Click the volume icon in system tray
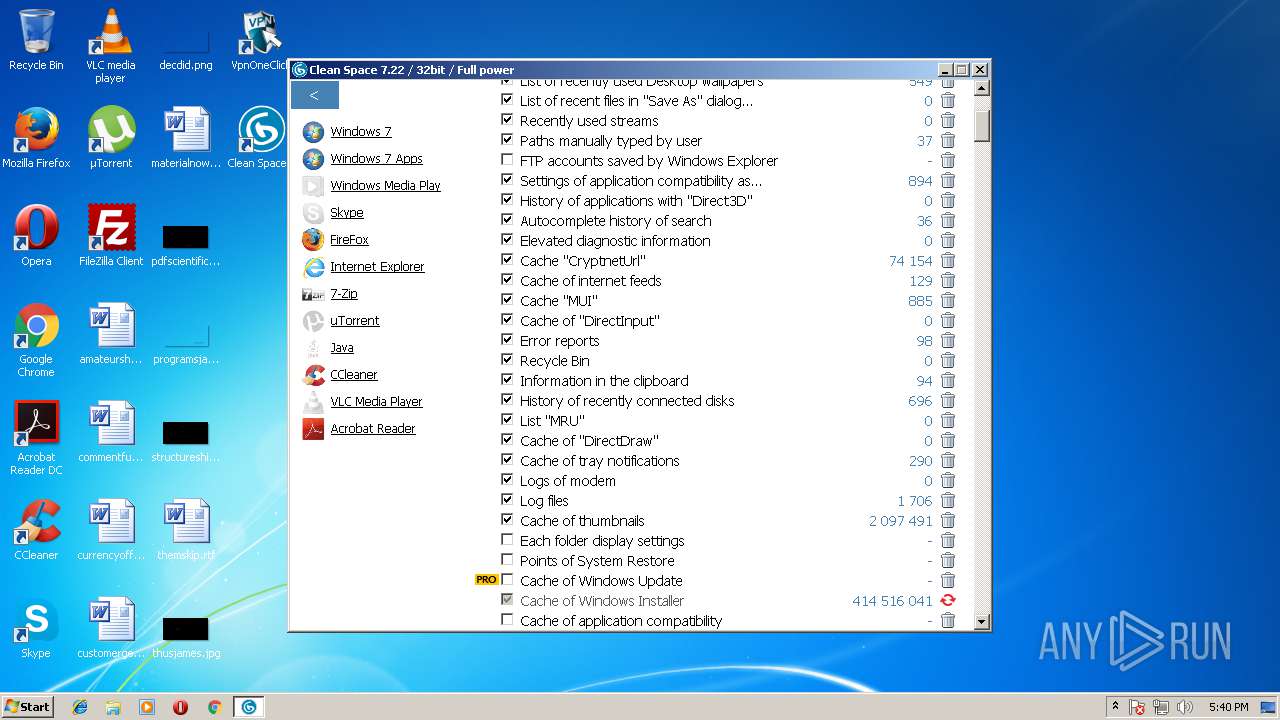The width and height of the screenshot is (1280, 720). pyautogui.click(x=1185, y=707)
